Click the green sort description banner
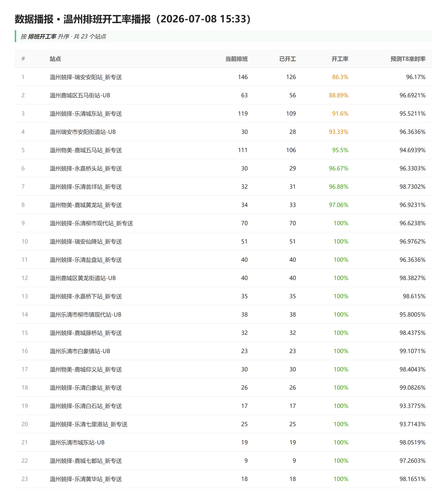The image size is (447, 500). point(223,36)
